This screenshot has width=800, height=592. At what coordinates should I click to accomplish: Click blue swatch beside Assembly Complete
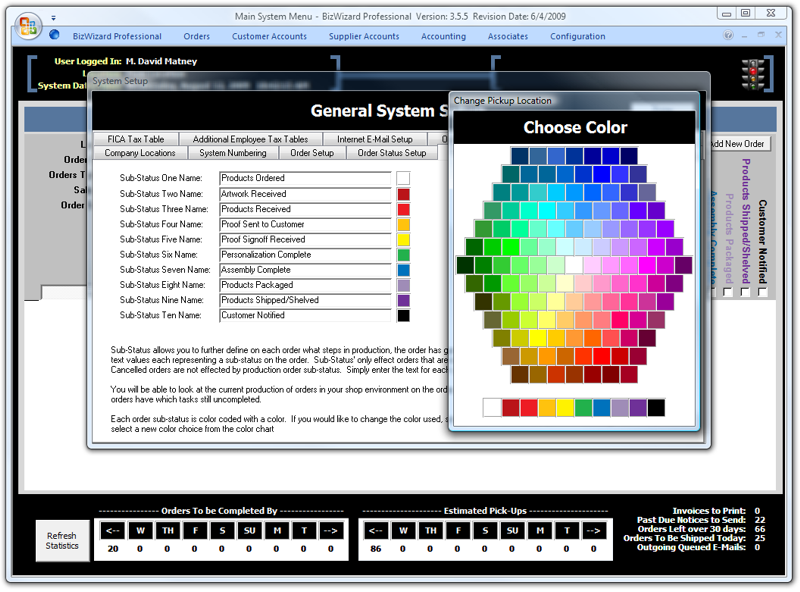click(403, 270)
